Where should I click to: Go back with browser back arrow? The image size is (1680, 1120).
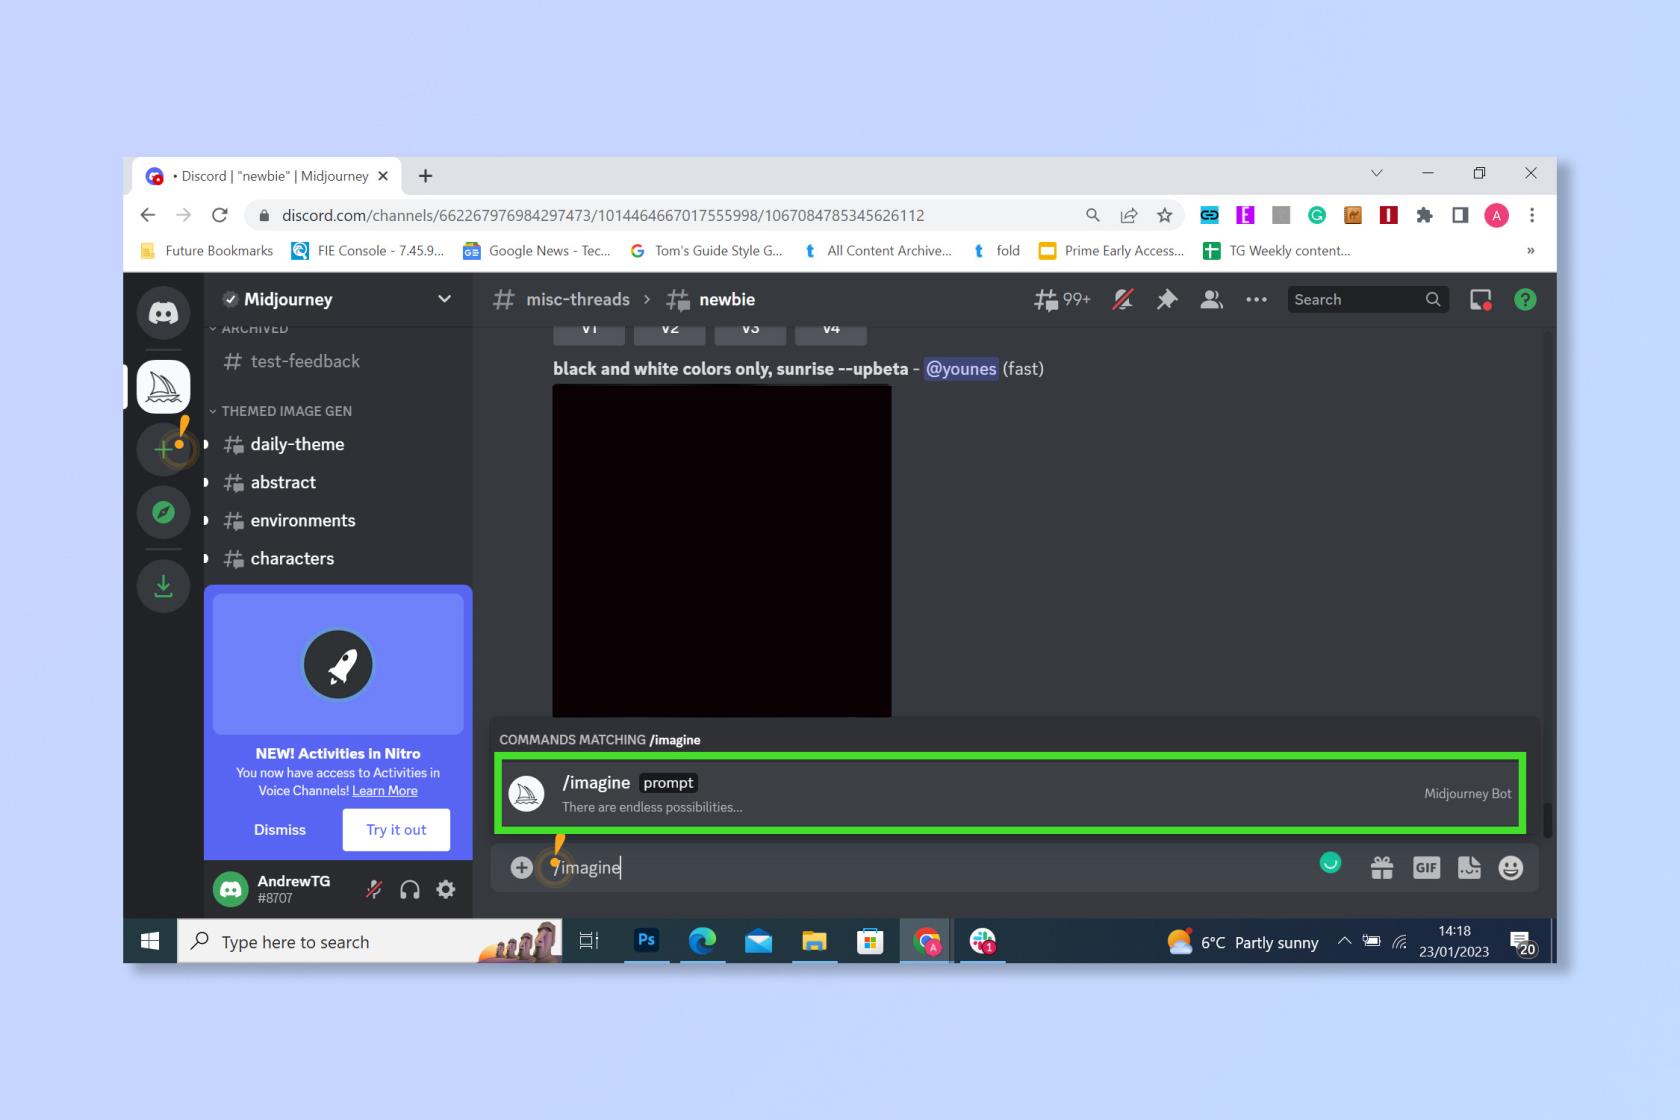click(148, 215)
